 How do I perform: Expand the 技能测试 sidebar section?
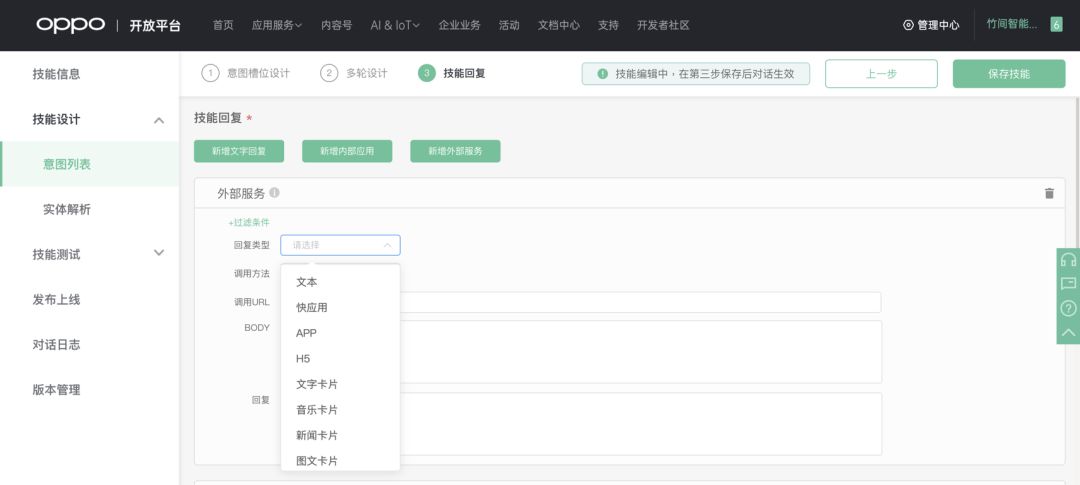(158, 253)
